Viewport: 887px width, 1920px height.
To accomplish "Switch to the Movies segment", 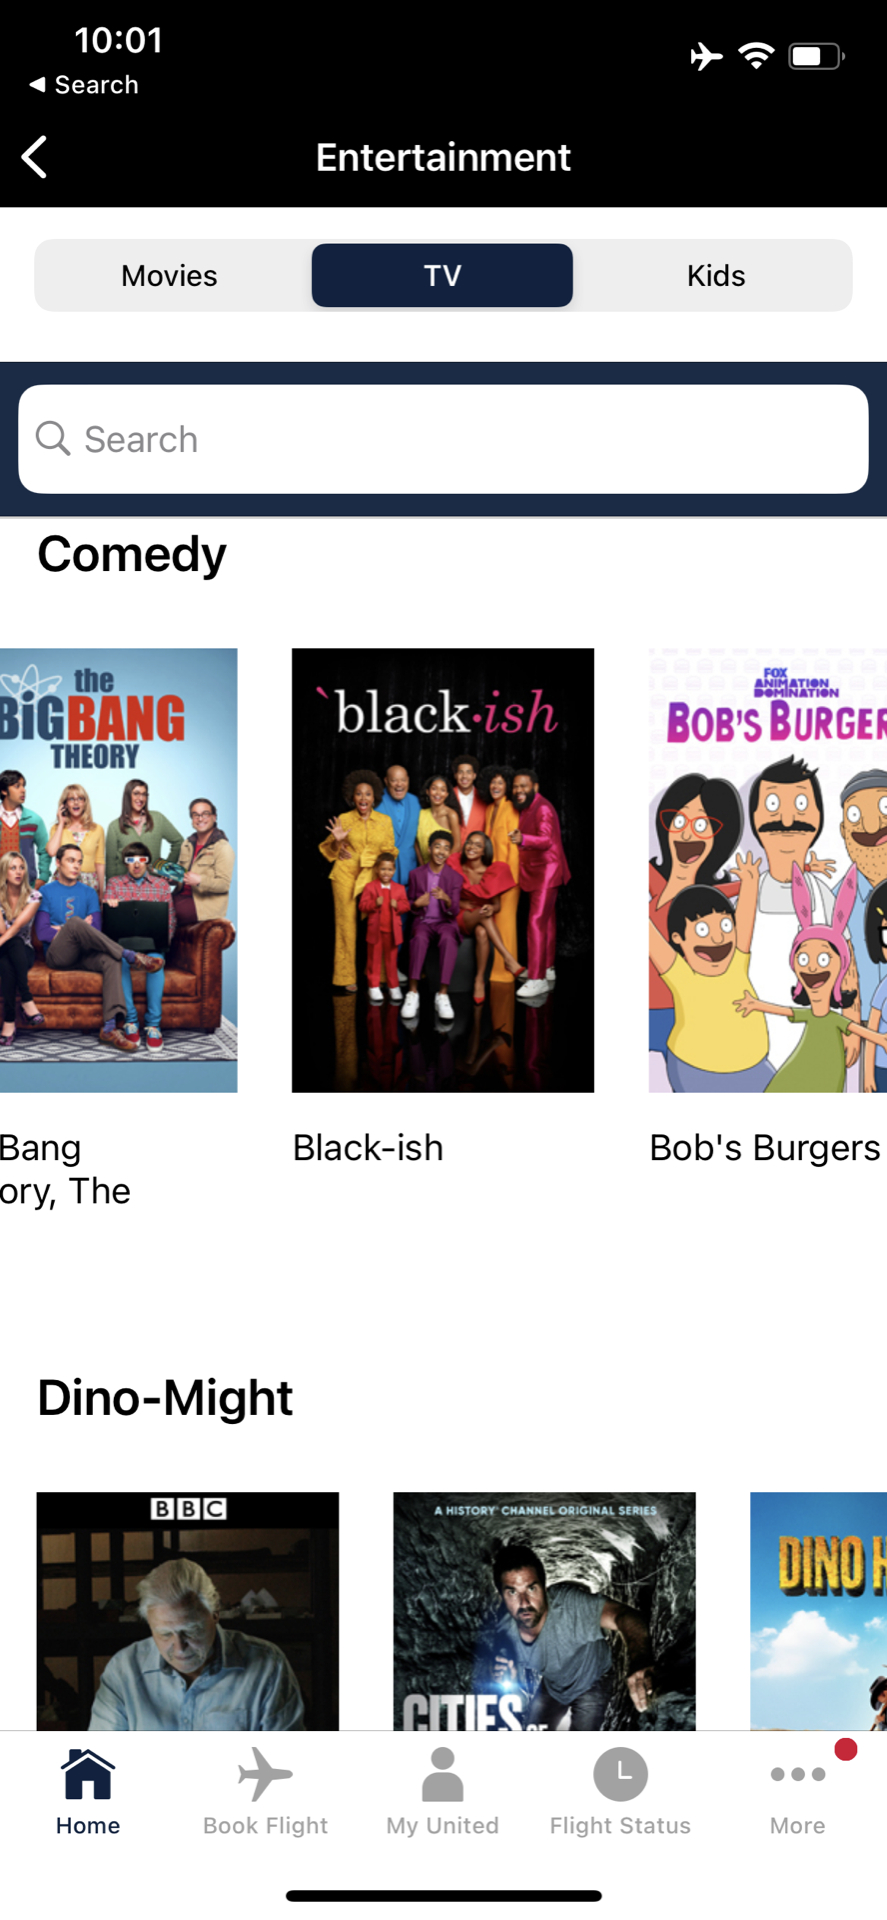I will point(170,275).
